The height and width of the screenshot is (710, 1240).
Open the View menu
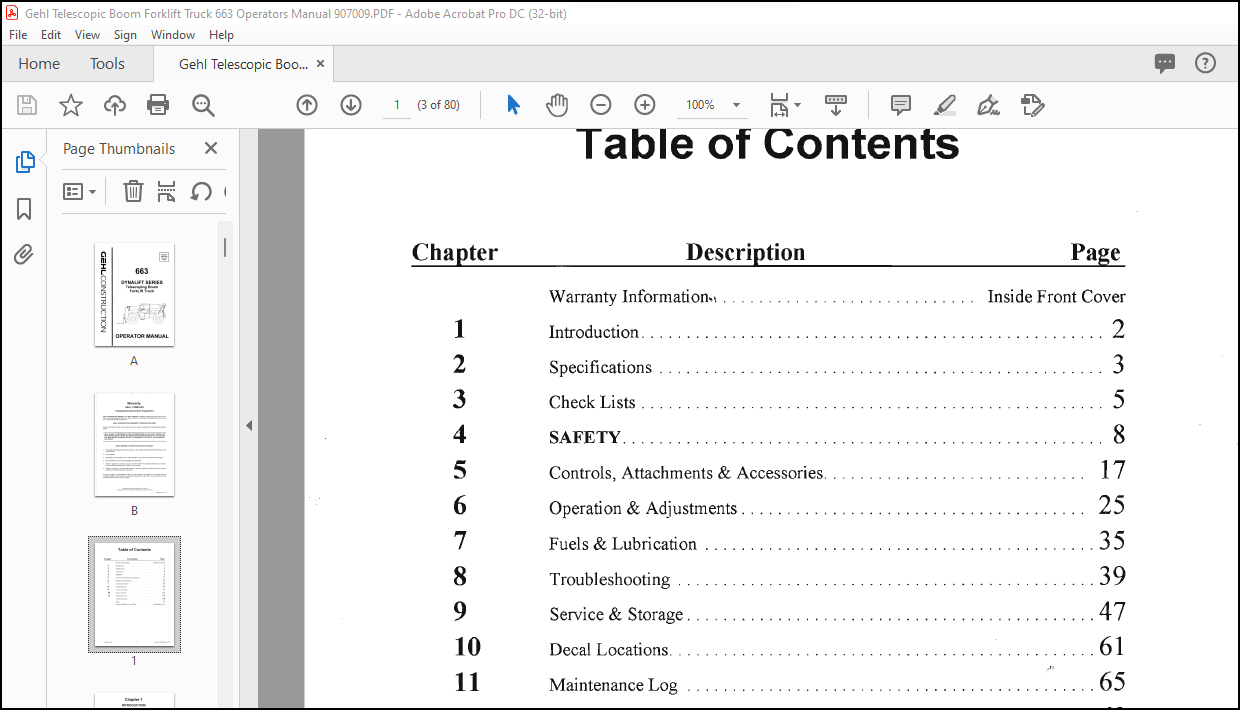pos(88,34)
